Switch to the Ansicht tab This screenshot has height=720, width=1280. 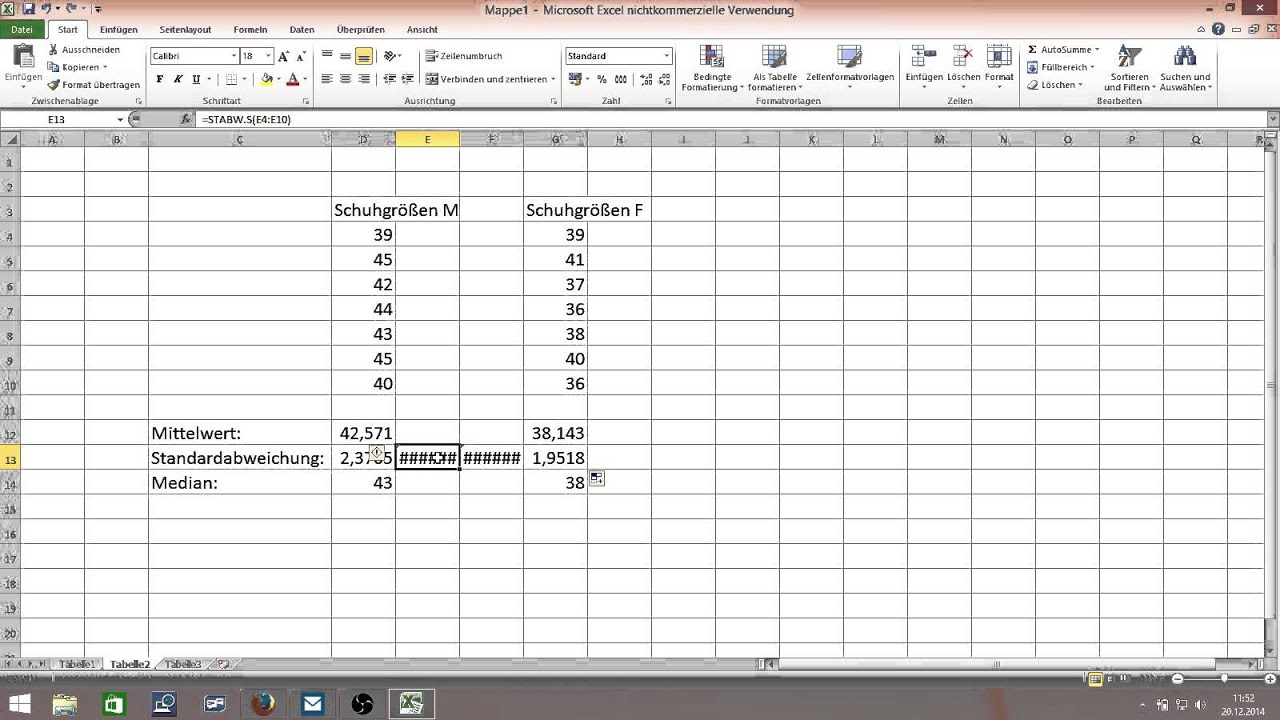click(422, 30)
